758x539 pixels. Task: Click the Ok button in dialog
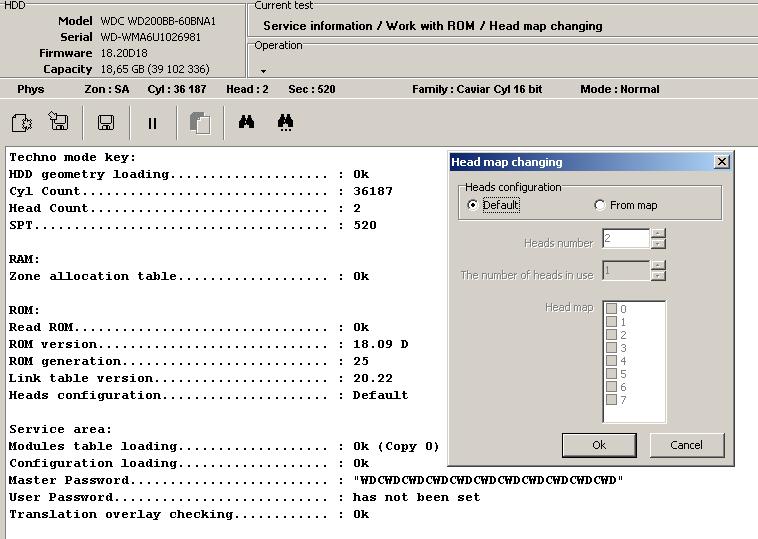599,445
